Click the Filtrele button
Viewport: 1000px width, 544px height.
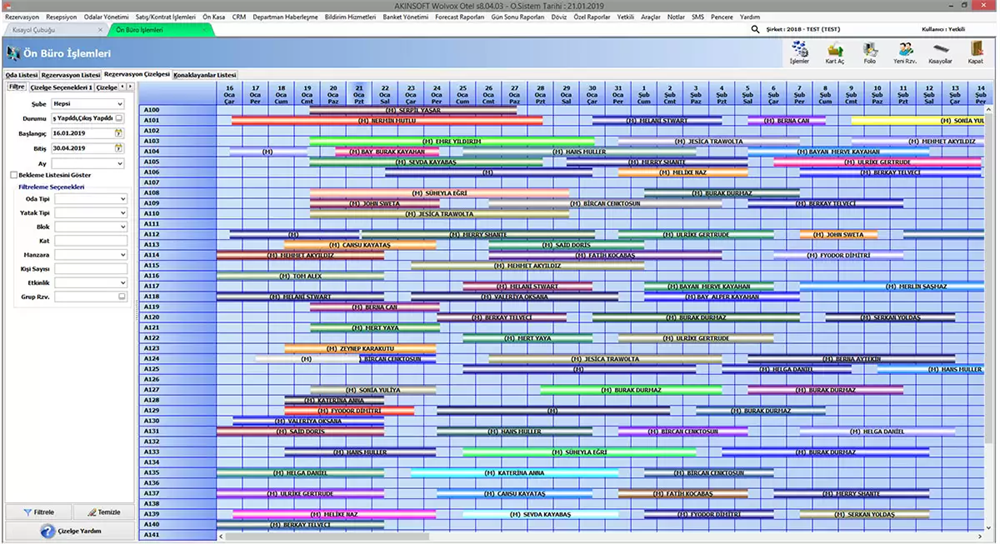coord(36,511)
